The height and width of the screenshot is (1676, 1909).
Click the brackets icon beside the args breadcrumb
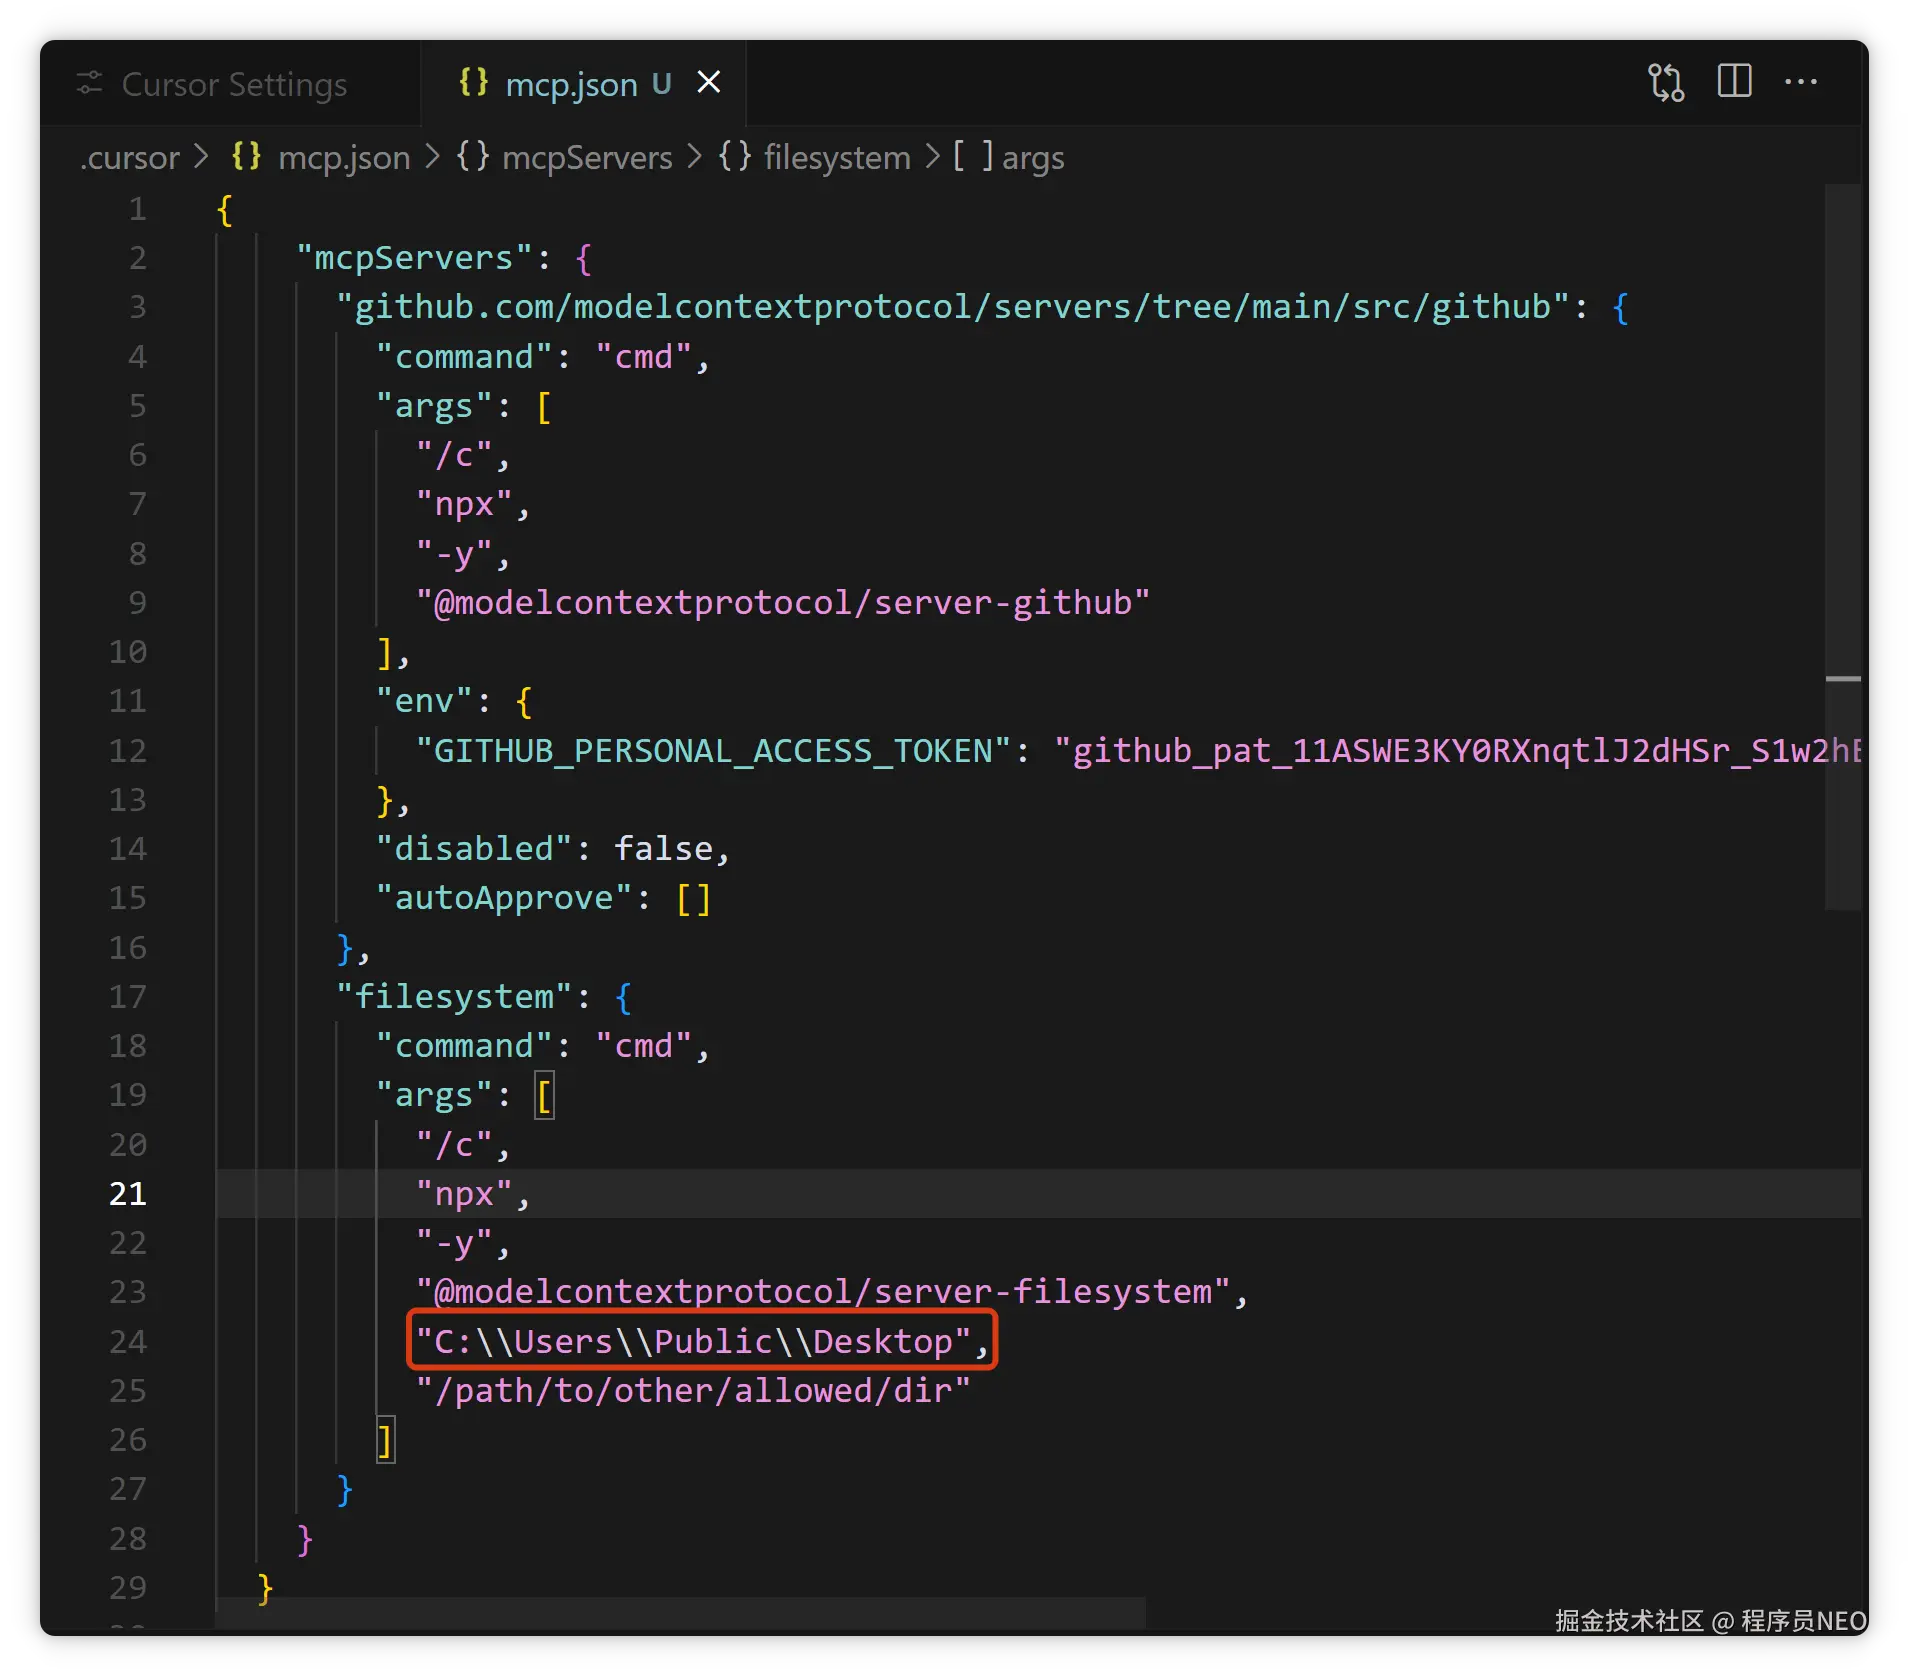973,156
